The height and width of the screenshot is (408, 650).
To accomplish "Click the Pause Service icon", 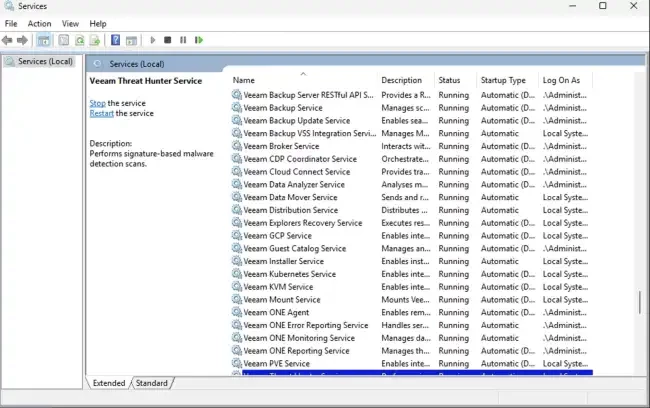I will pyautogui.click(x=183, y=40).
